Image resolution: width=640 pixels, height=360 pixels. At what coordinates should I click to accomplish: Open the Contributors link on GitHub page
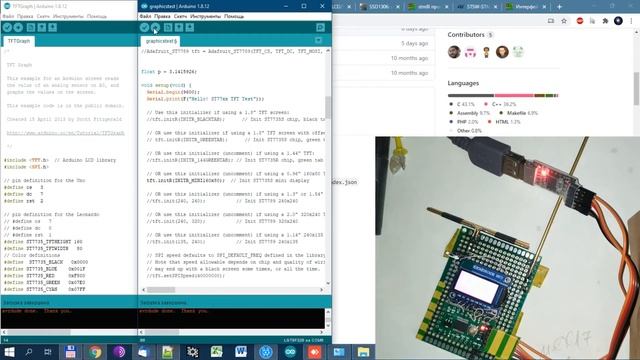[x=466, y=35]
